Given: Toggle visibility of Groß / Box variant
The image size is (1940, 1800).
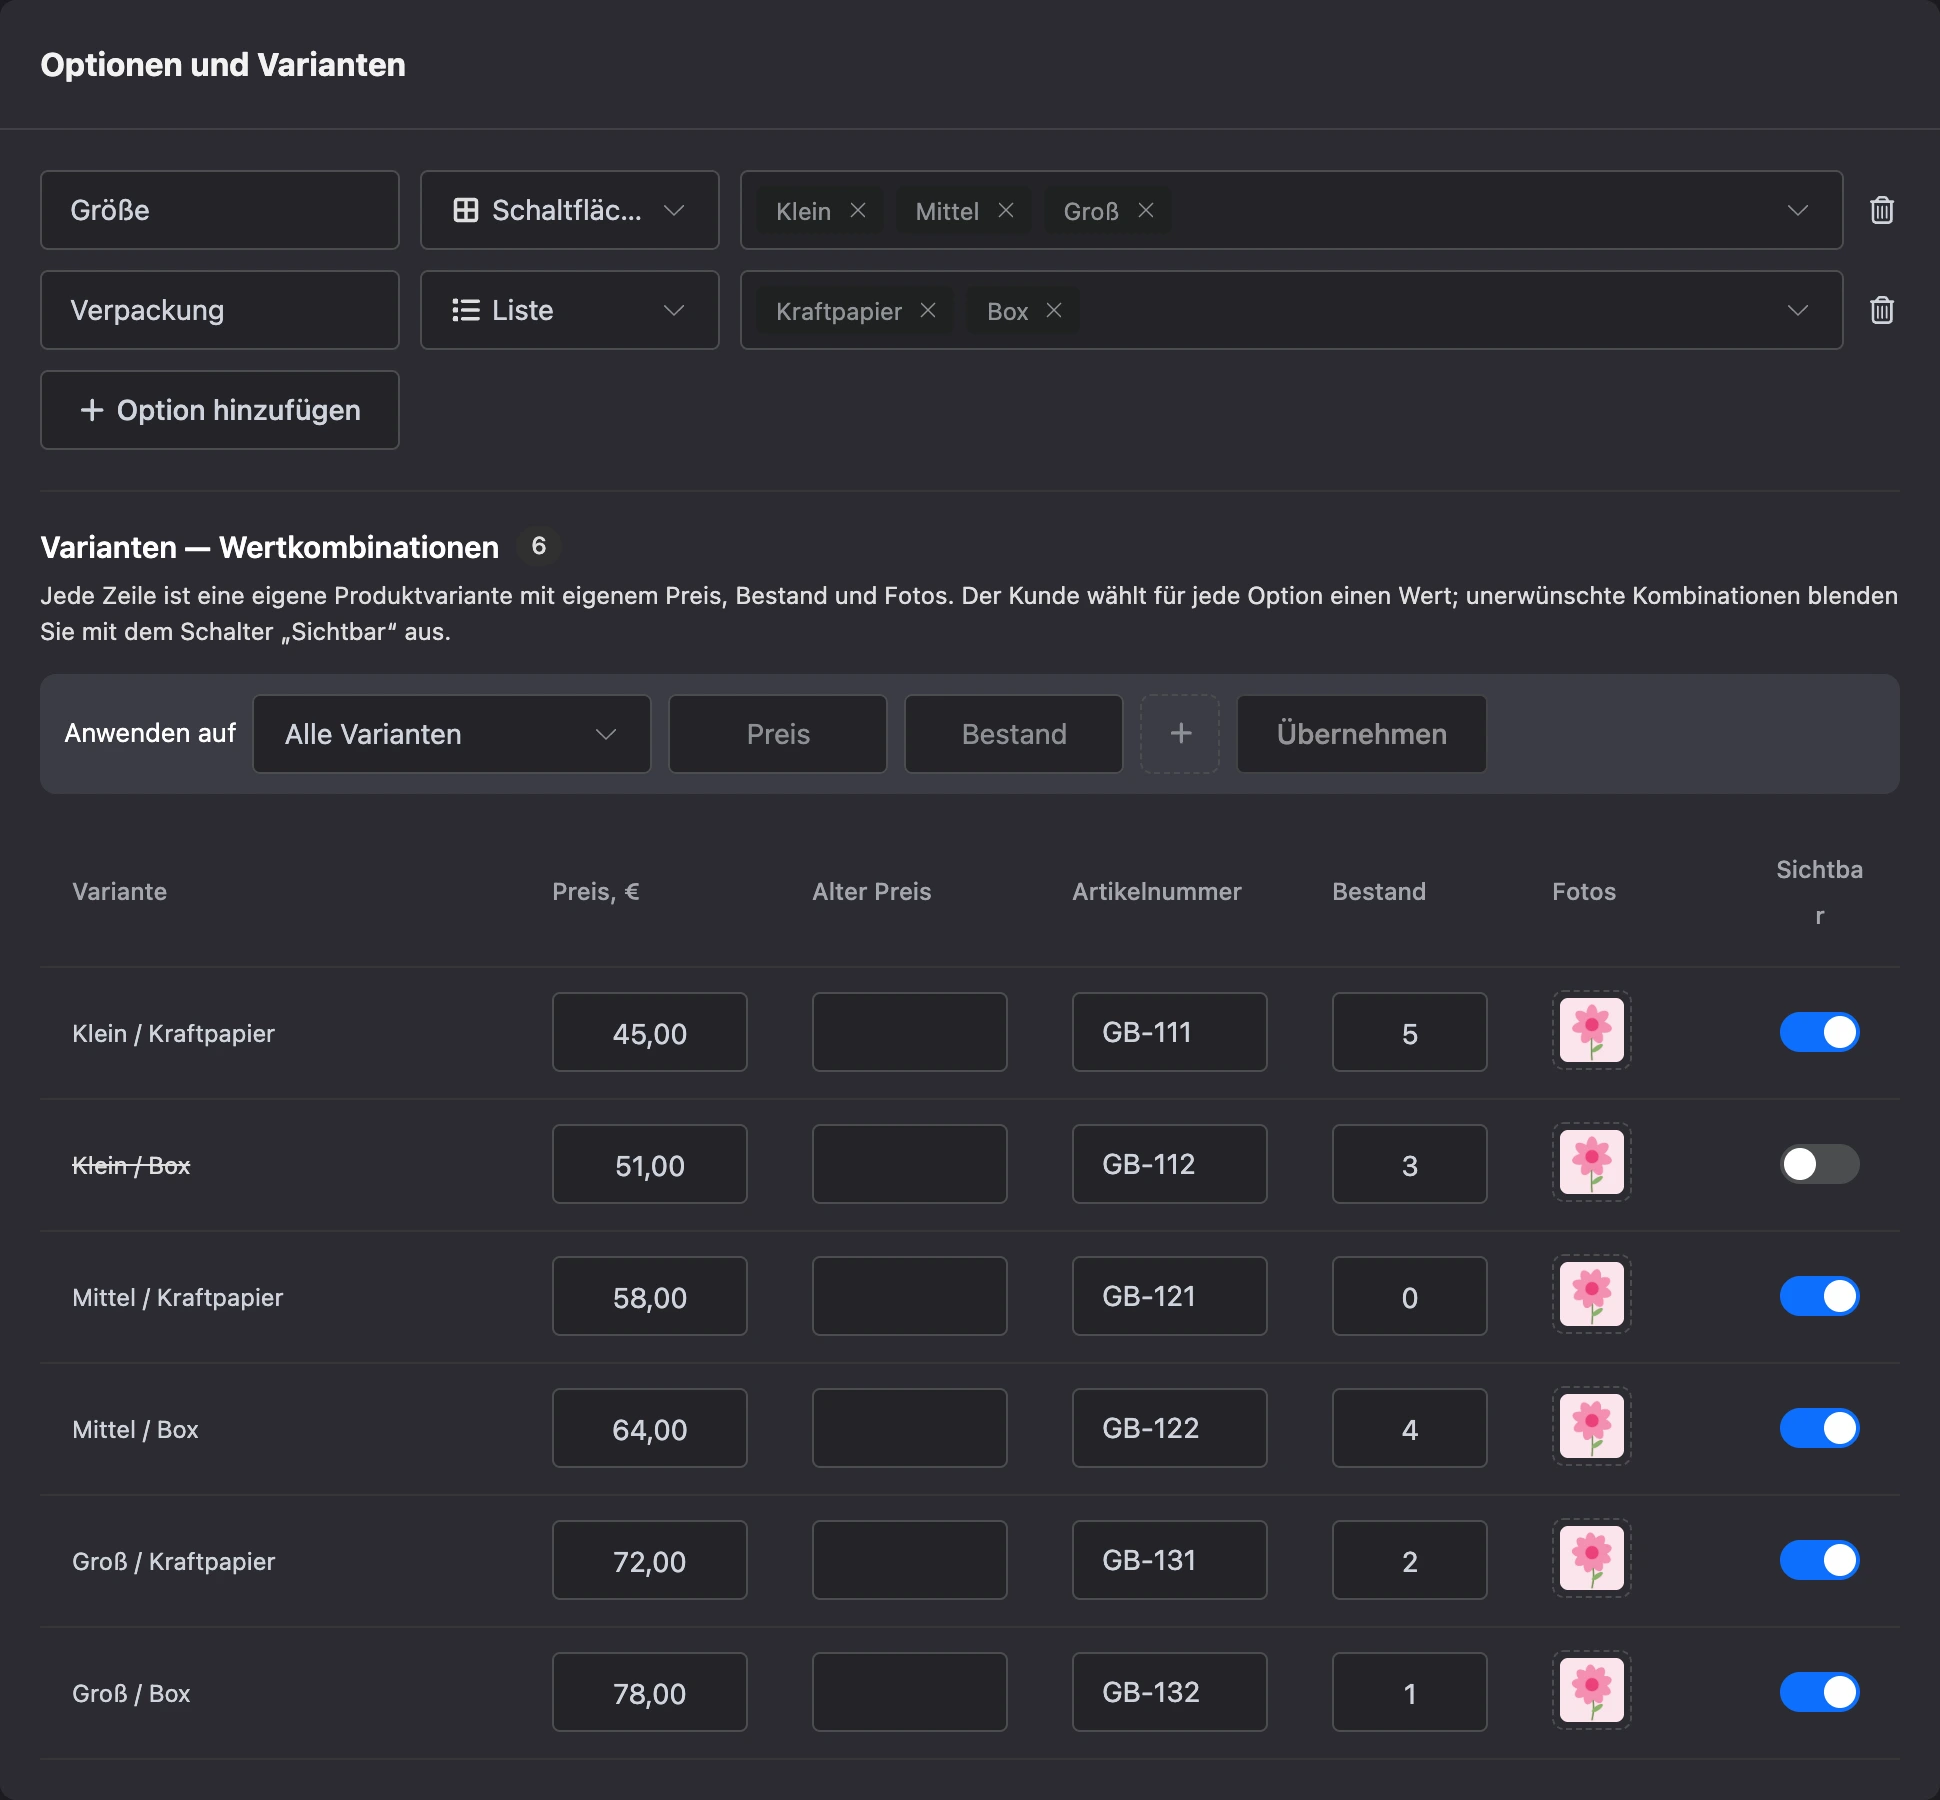Looking at the screenshot, I should click(1819, 1692).
